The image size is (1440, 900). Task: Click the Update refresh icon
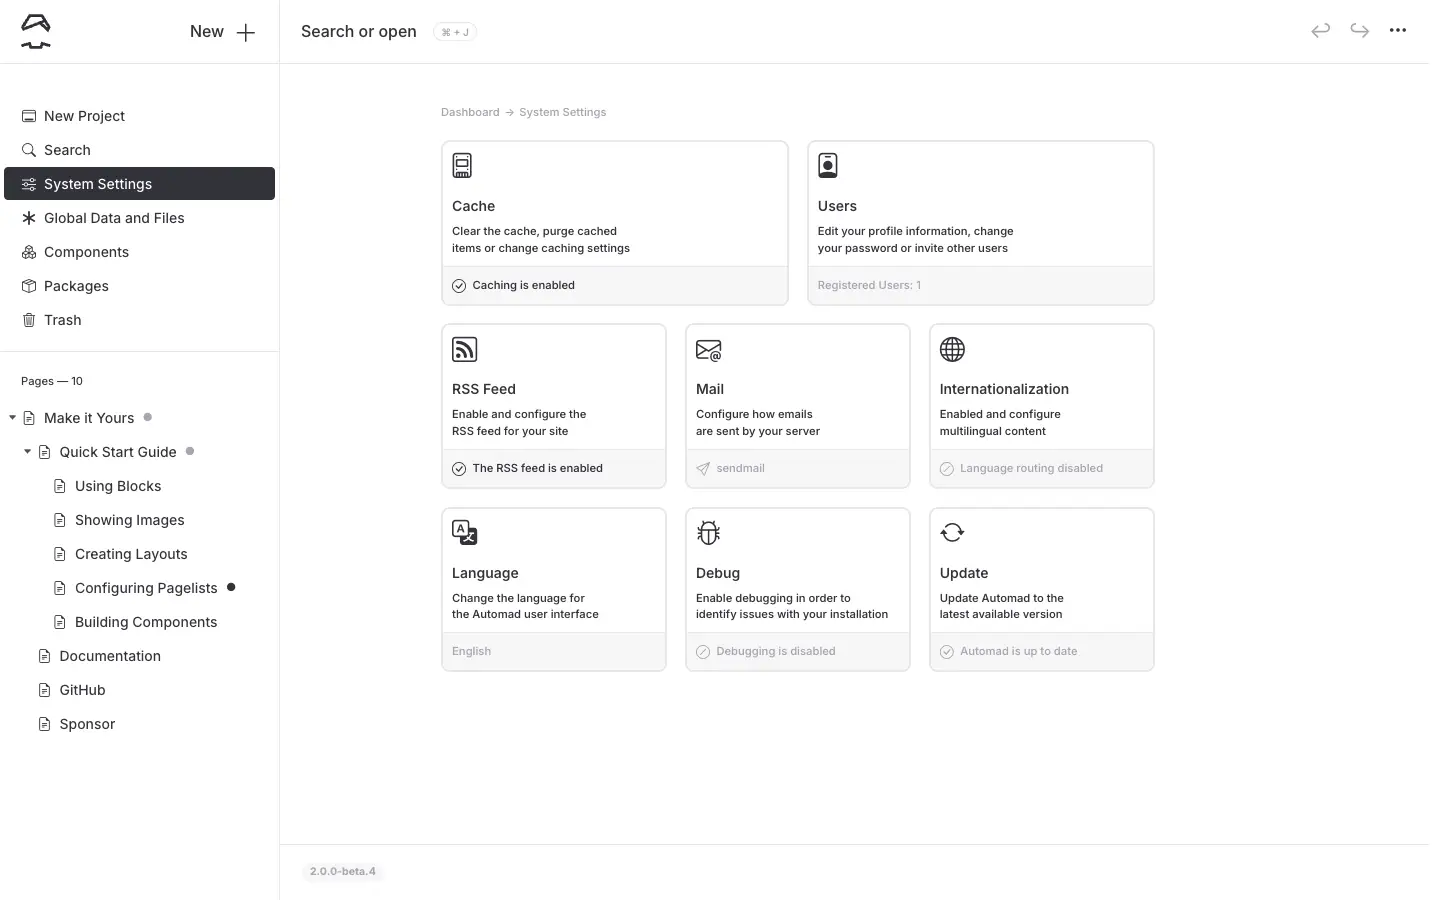pos(952,532)
